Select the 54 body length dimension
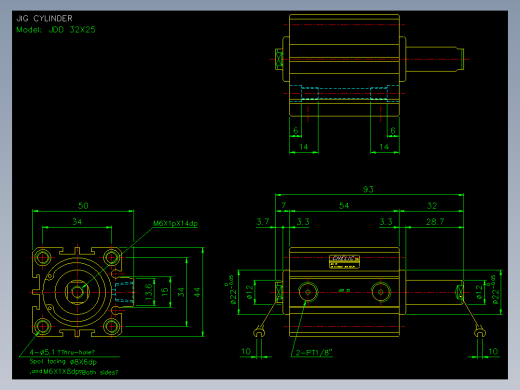Image resolution: width=520 pixels, height=390 pixels. click(x=344, y=206)
